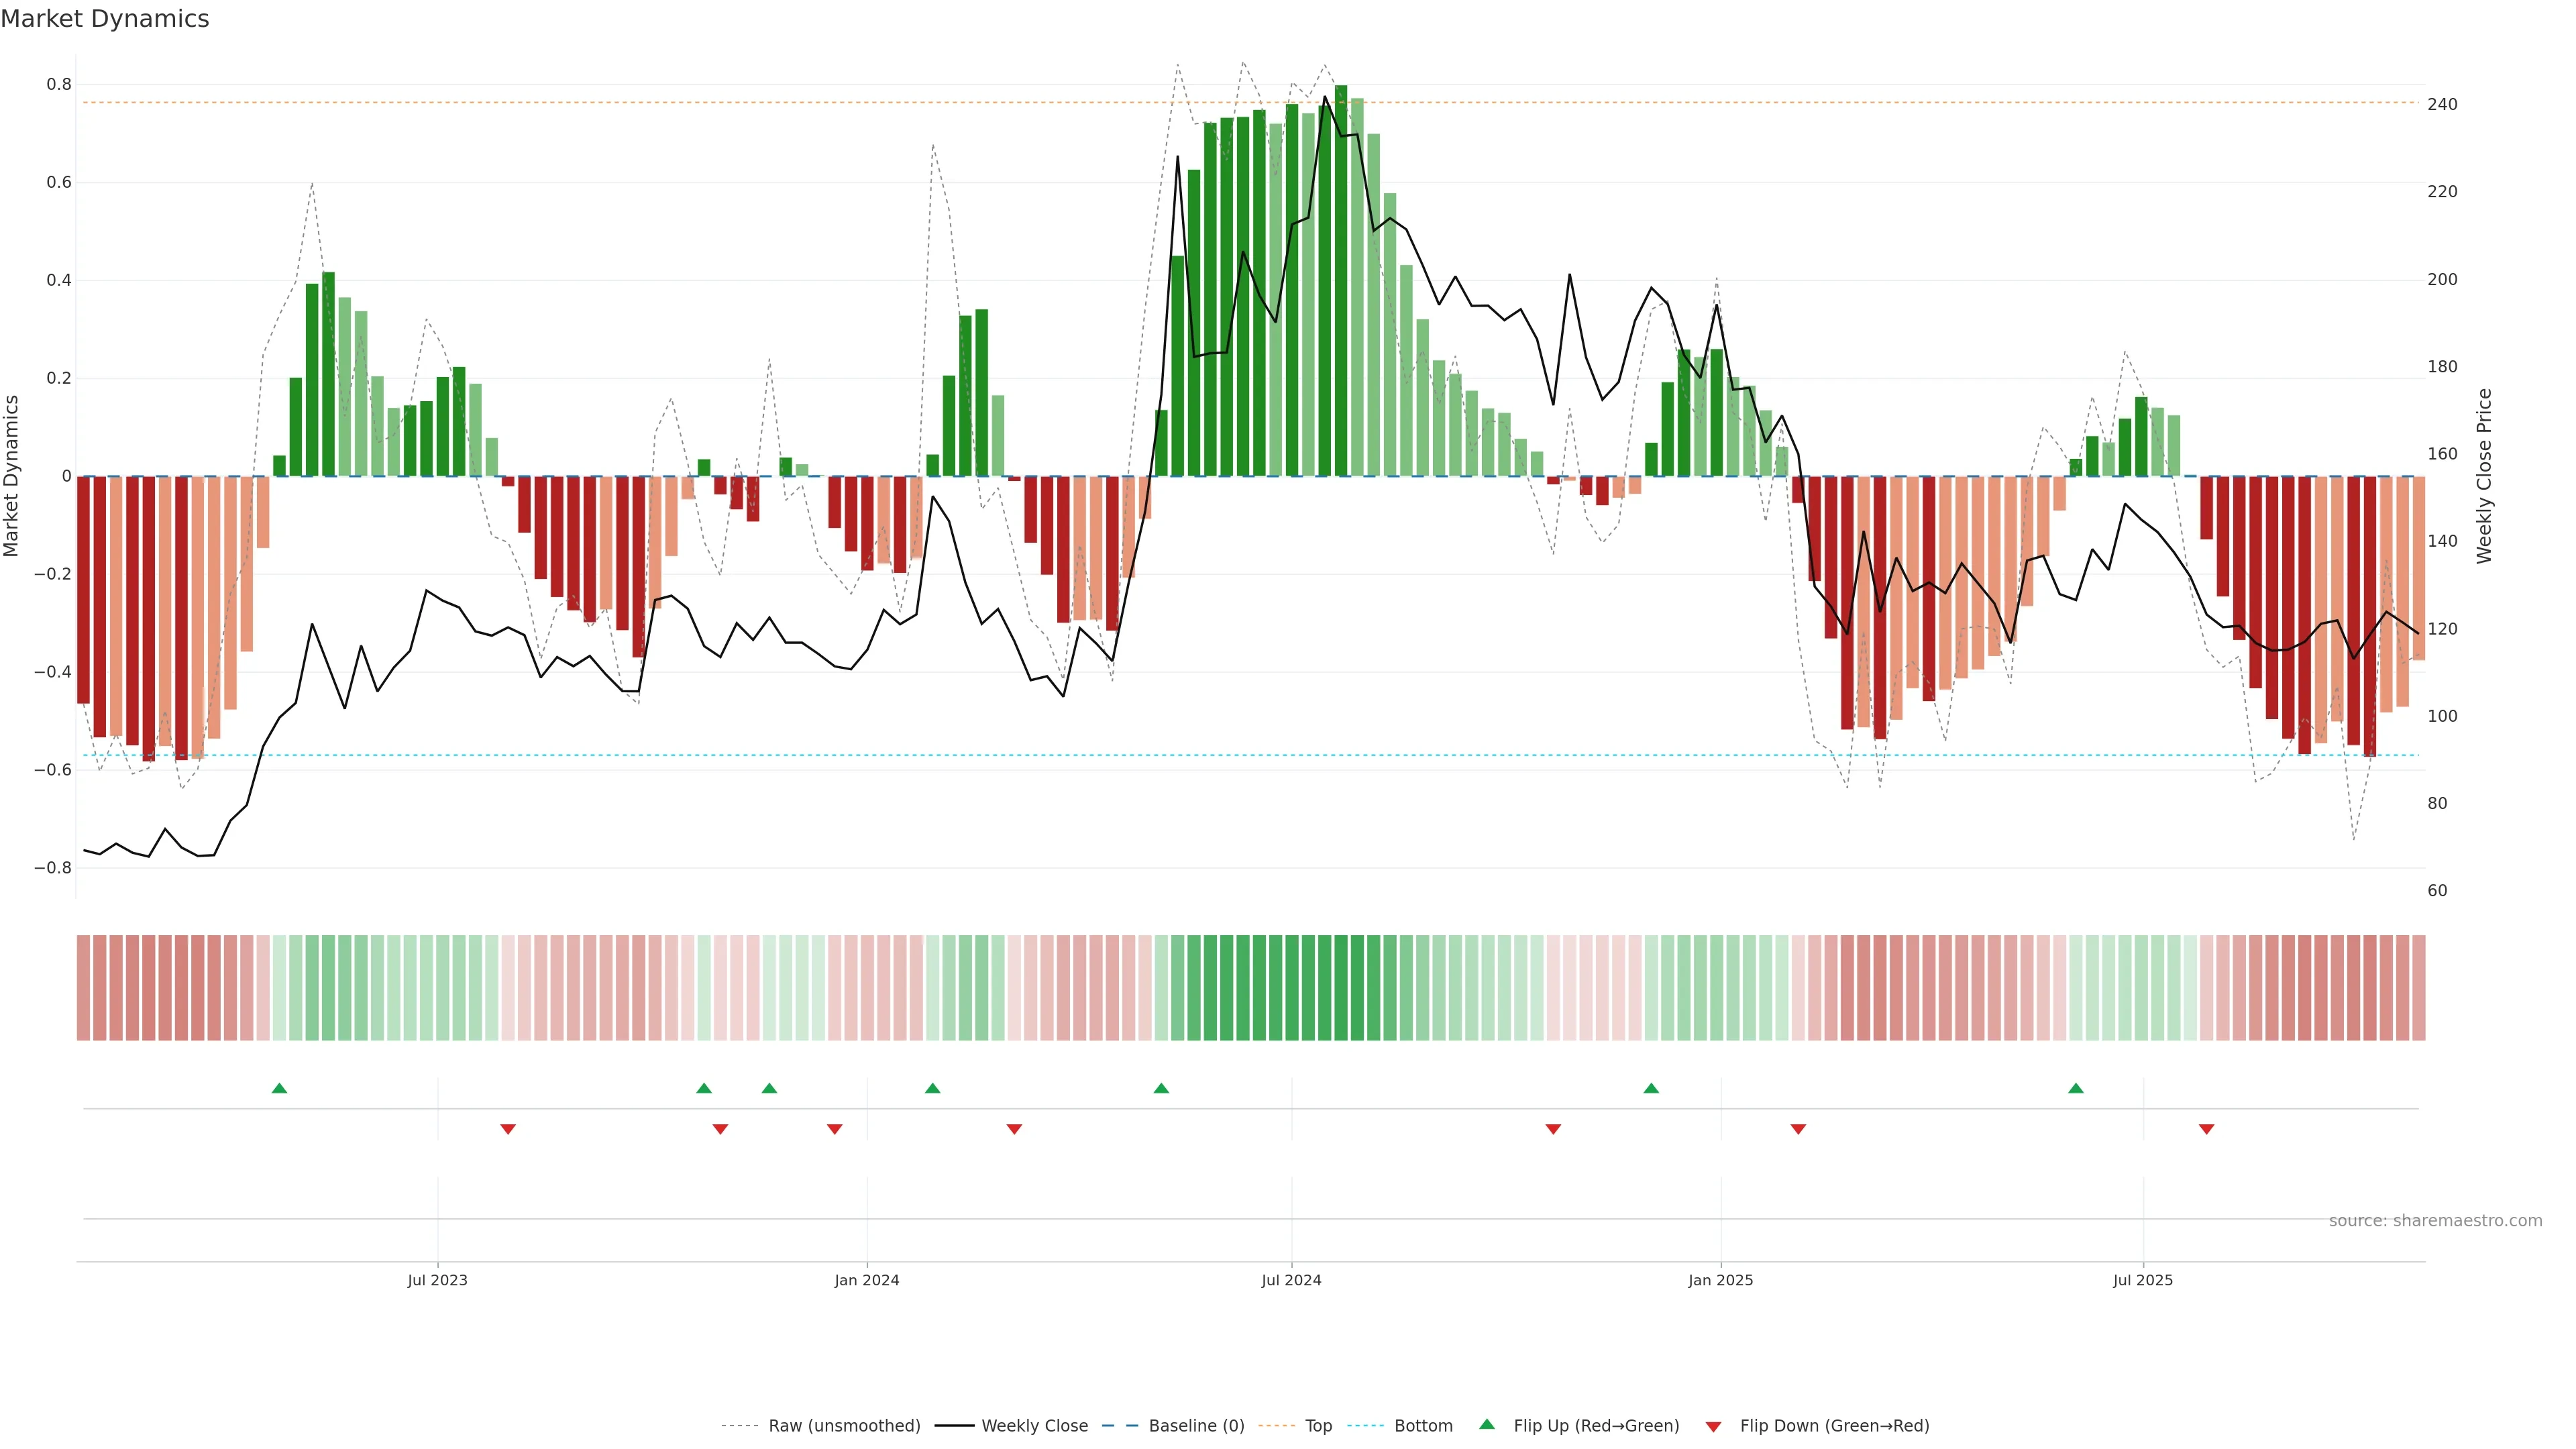Screen dimensions: 2576x1449
Task: Click the Jan 2024 x-axis label
Action: (866, 1280)
